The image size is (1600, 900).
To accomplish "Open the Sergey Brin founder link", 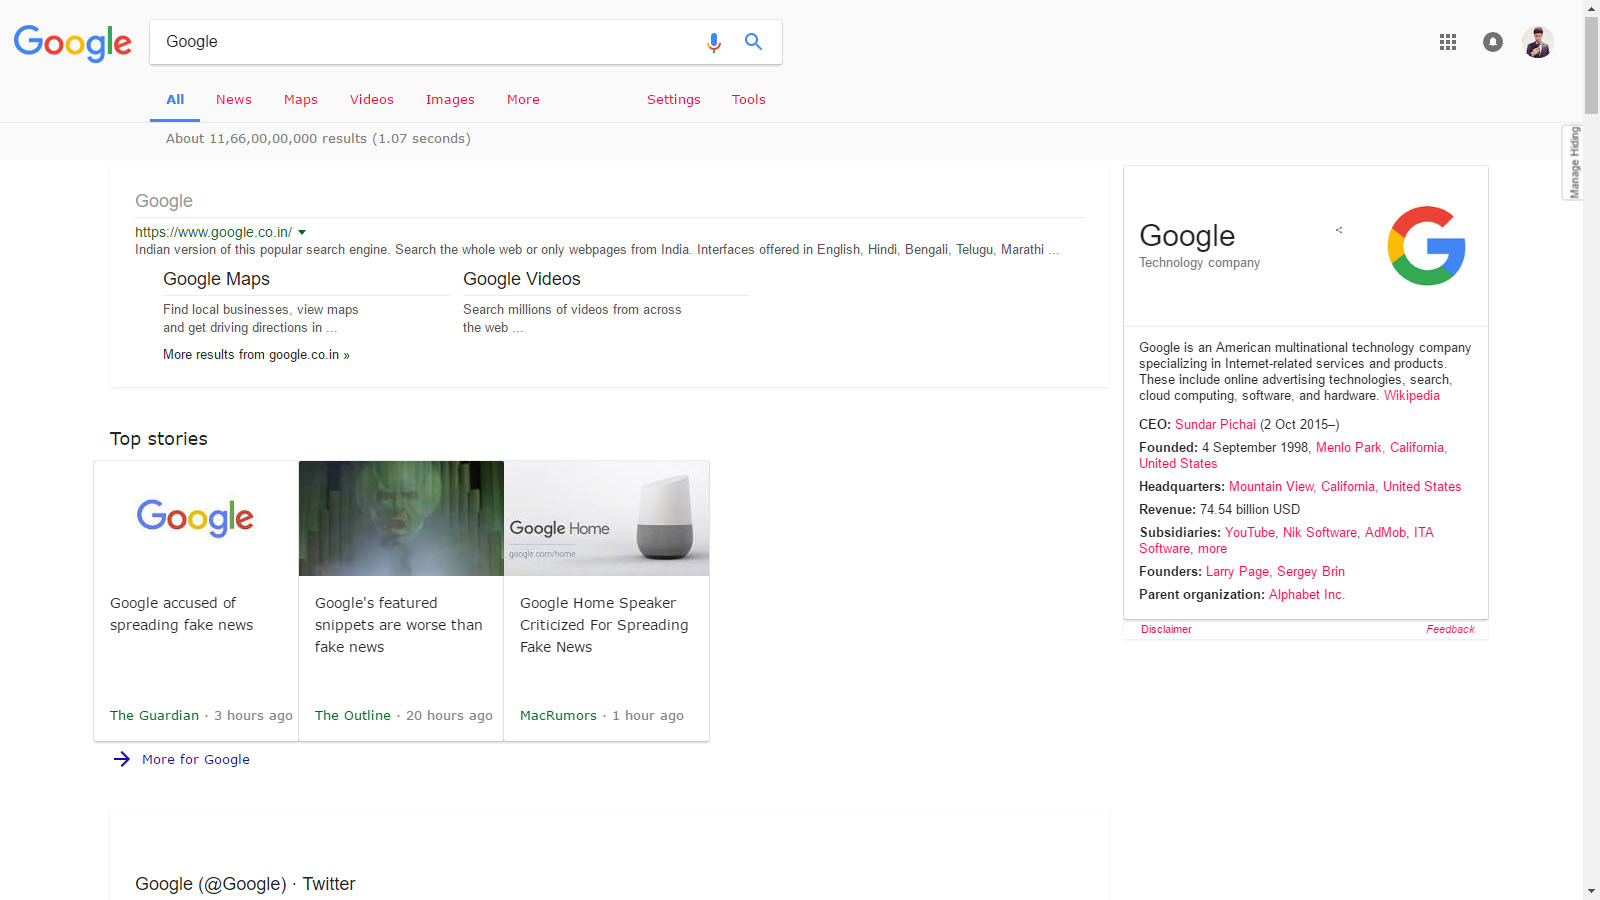I will [1311, 572].
